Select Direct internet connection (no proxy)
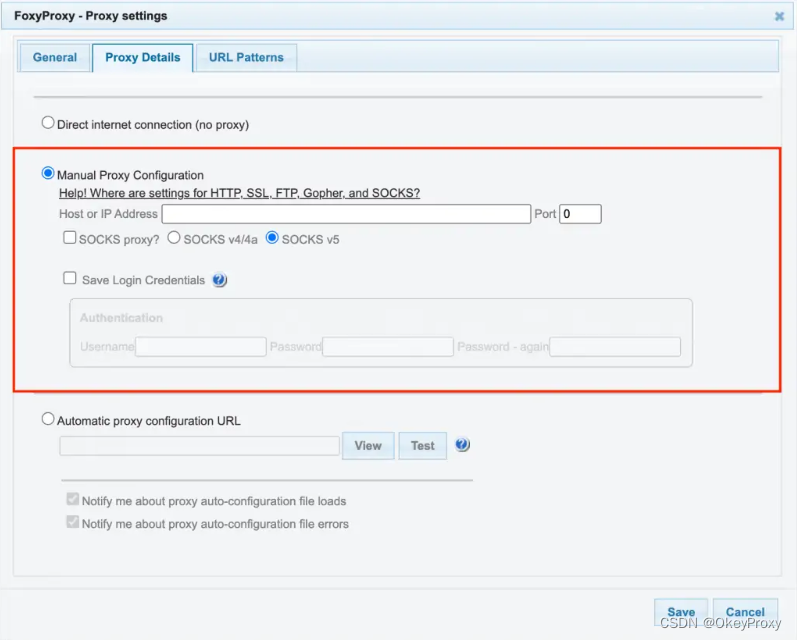The image size is (797, 640). tap(48, 123)
